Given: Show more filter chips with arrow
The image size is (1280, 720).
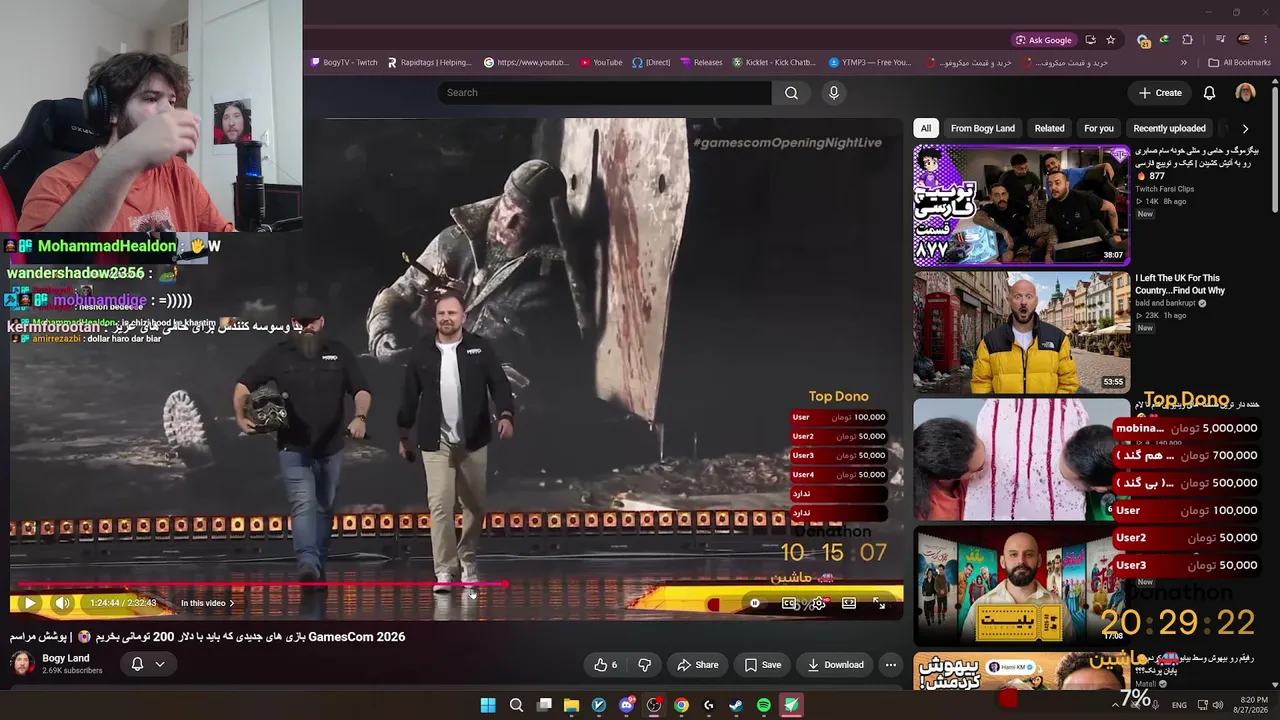Looking at the screenshot, I should point(1245,128).
